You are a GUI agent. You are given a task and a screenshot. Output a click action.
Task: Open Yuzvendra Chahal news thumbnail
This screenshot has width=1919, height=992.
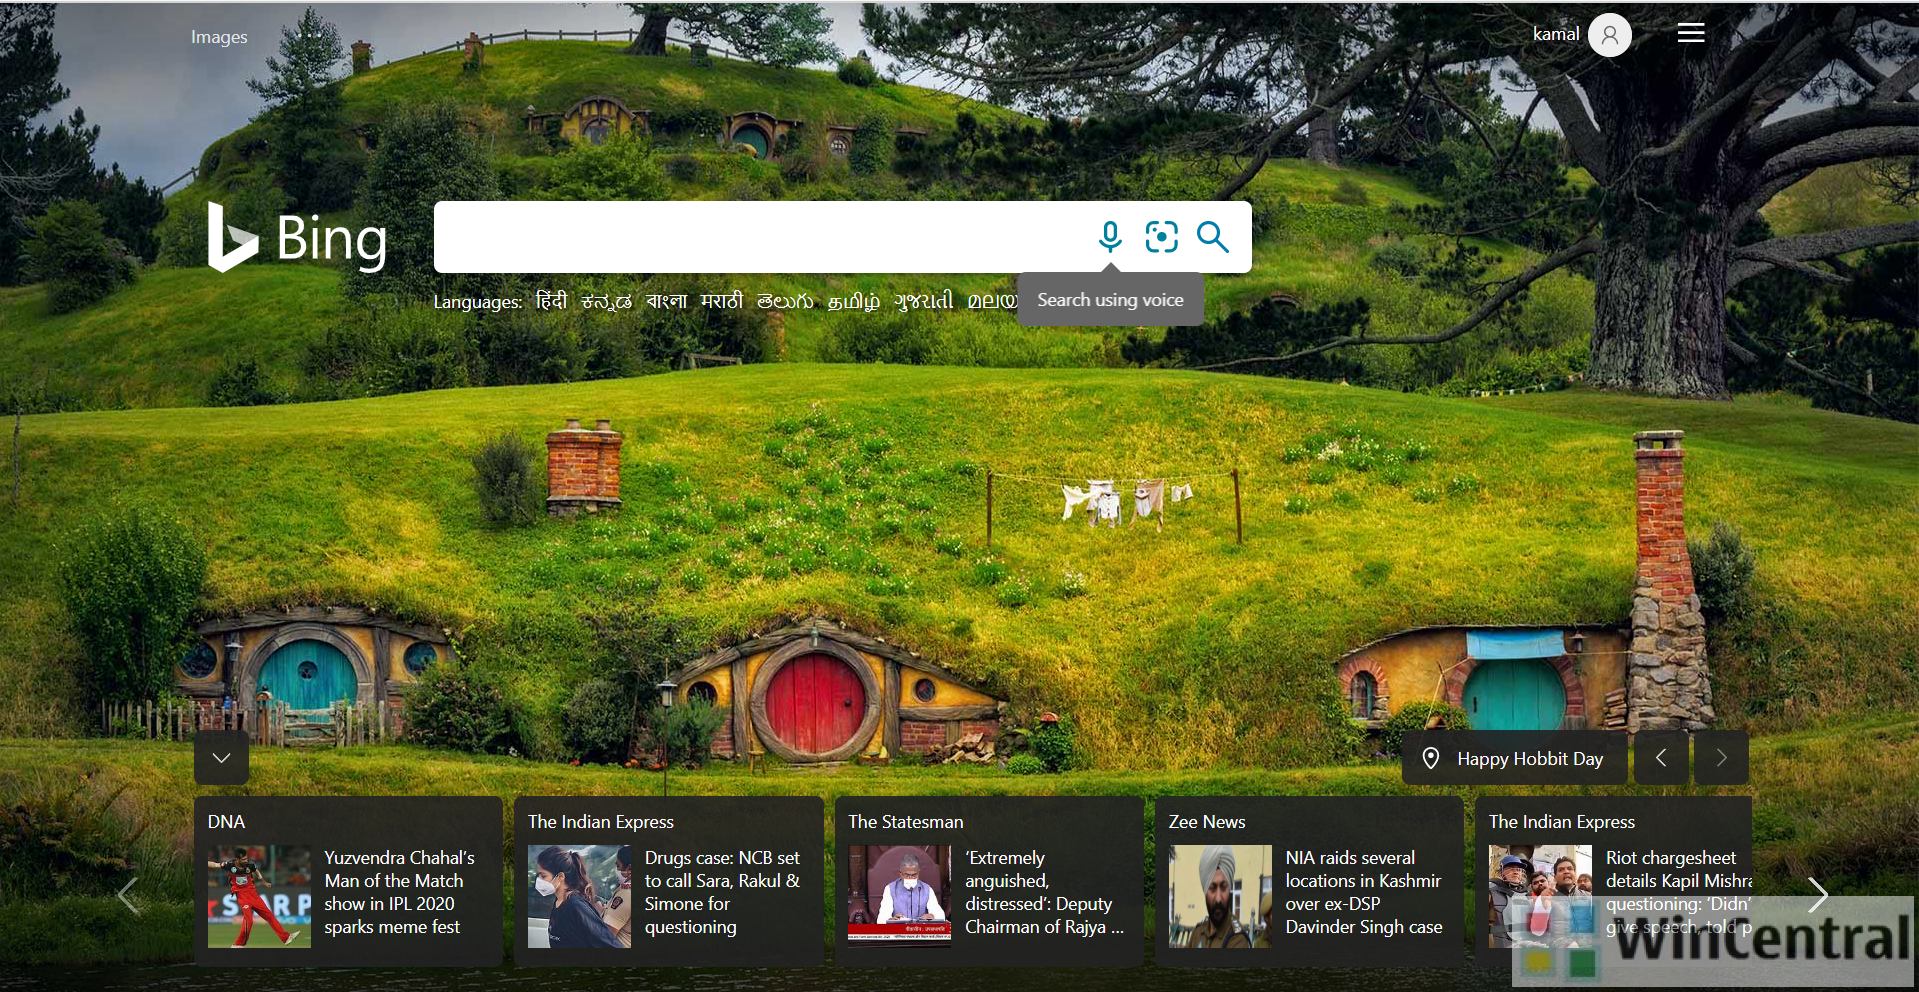click(x=259, y=897)
